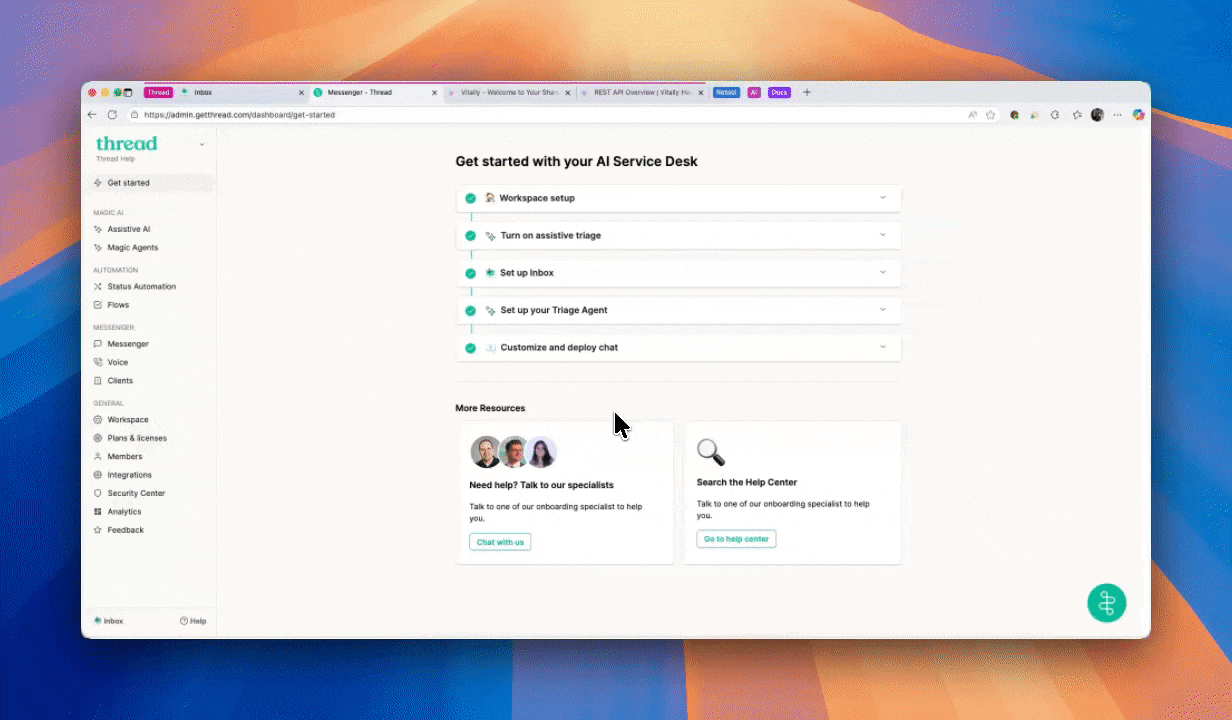
Task: Open the Thread workspace switcher dropdown
Action: [202, 145]
